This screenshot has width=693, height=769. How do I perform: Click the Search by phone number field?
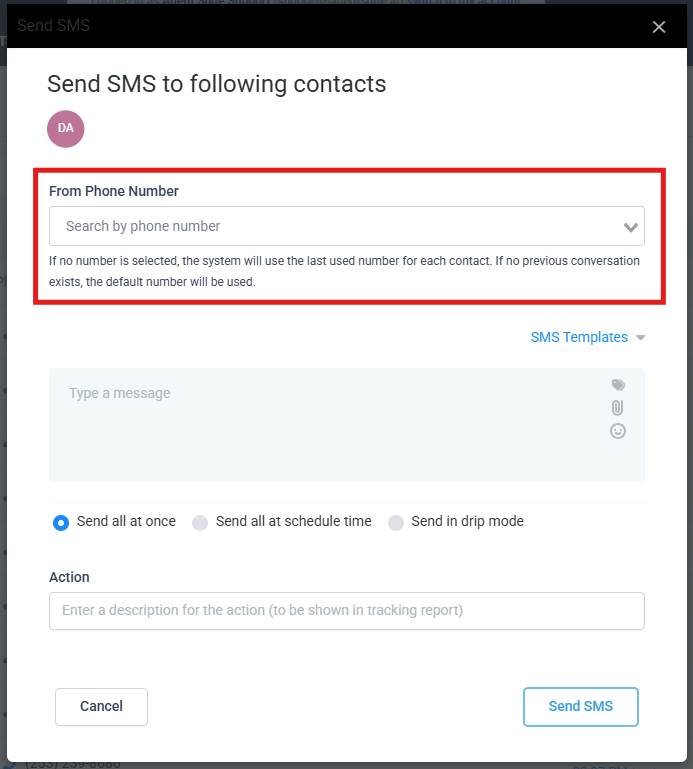tap(330, 226)
